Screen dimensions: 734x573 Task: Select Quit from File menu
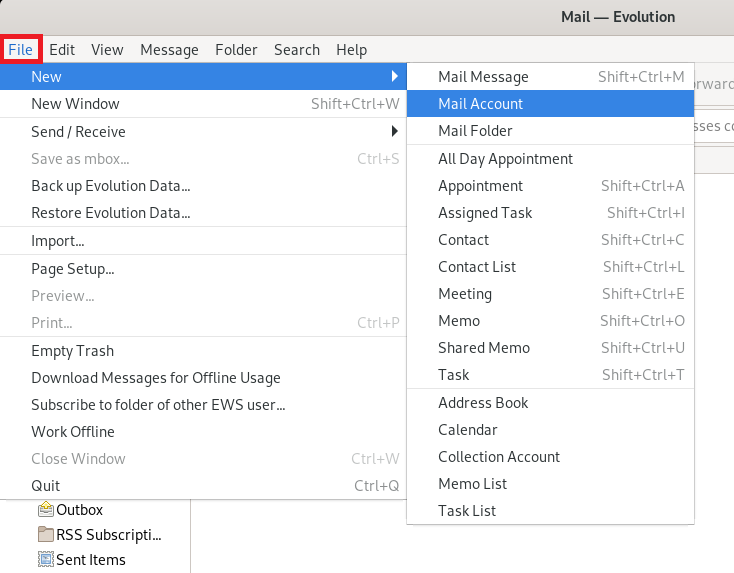click(46, 486)
